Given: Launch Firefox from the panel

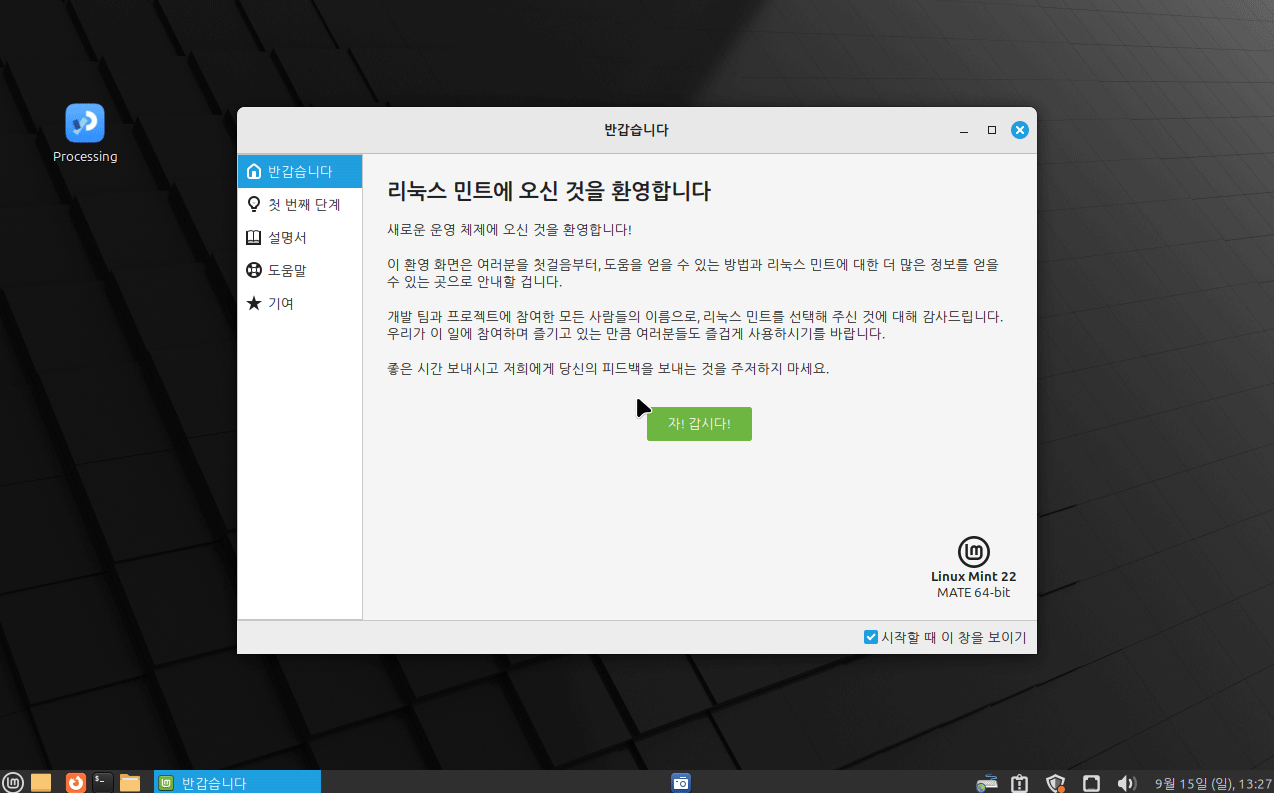Looking at the screenshot, I should [76, 782].
